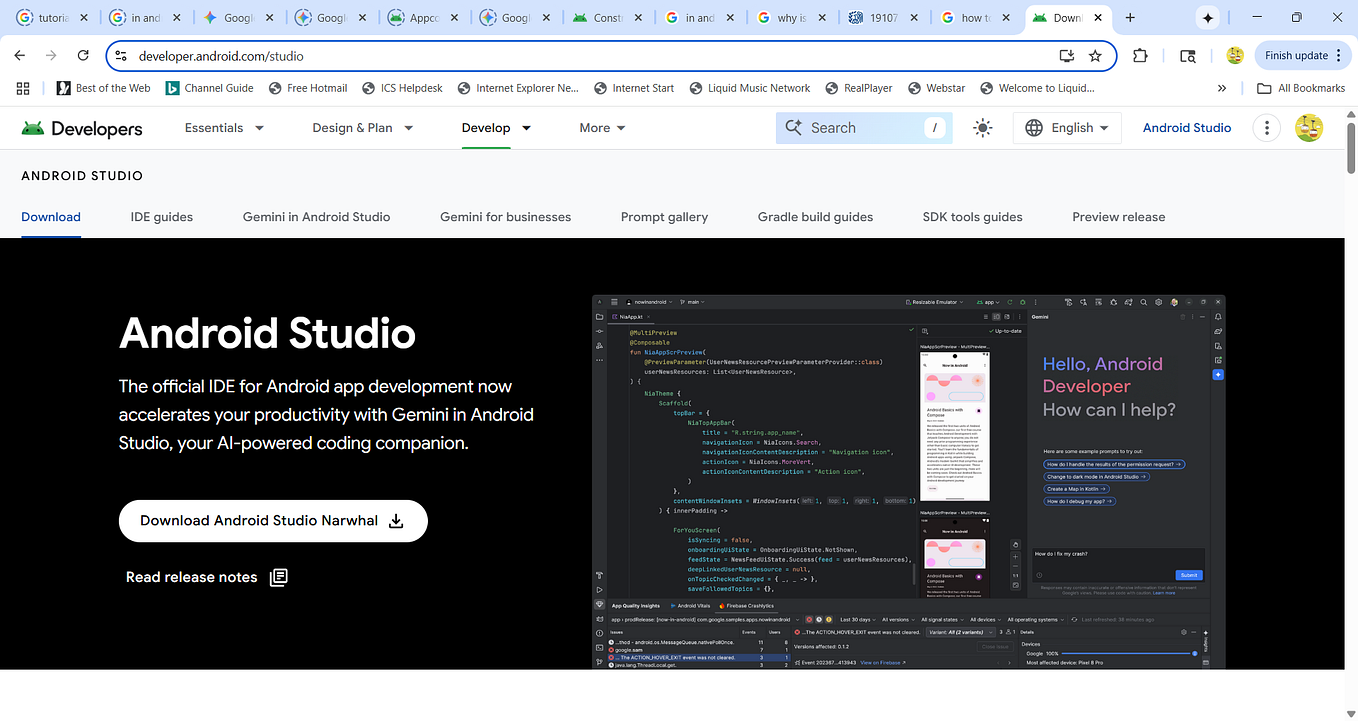Screen dimensions: 1358x721
Task: Click the extensions puzzle icon
Action: [1140, 56]
